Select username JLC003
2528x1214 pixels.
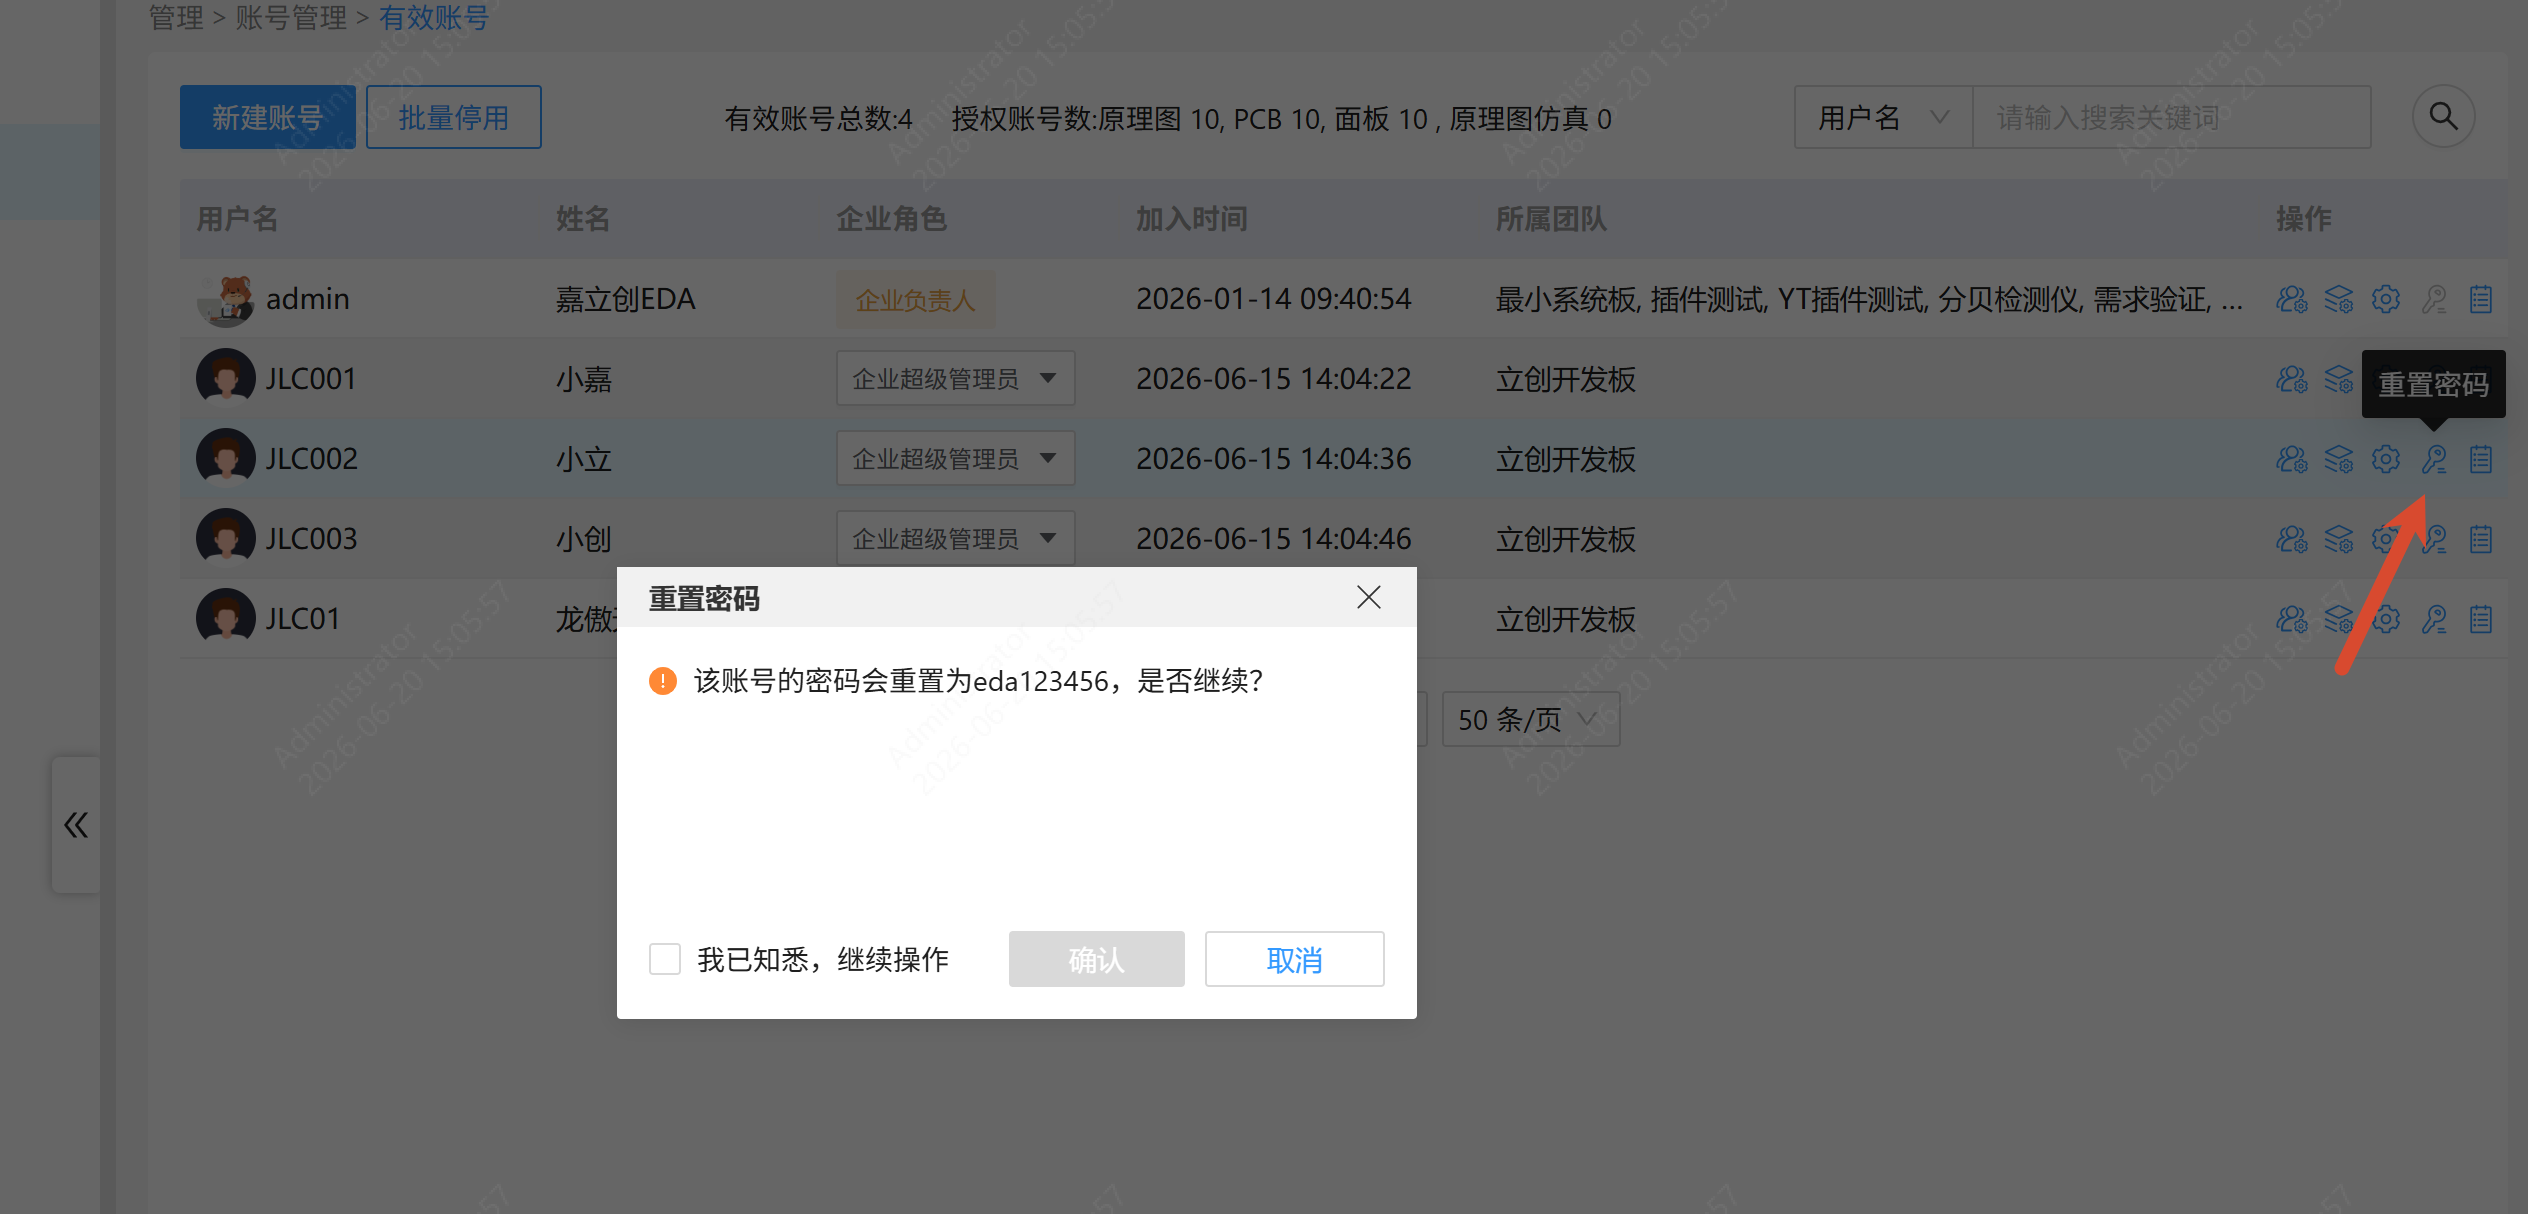click(311, 539)
